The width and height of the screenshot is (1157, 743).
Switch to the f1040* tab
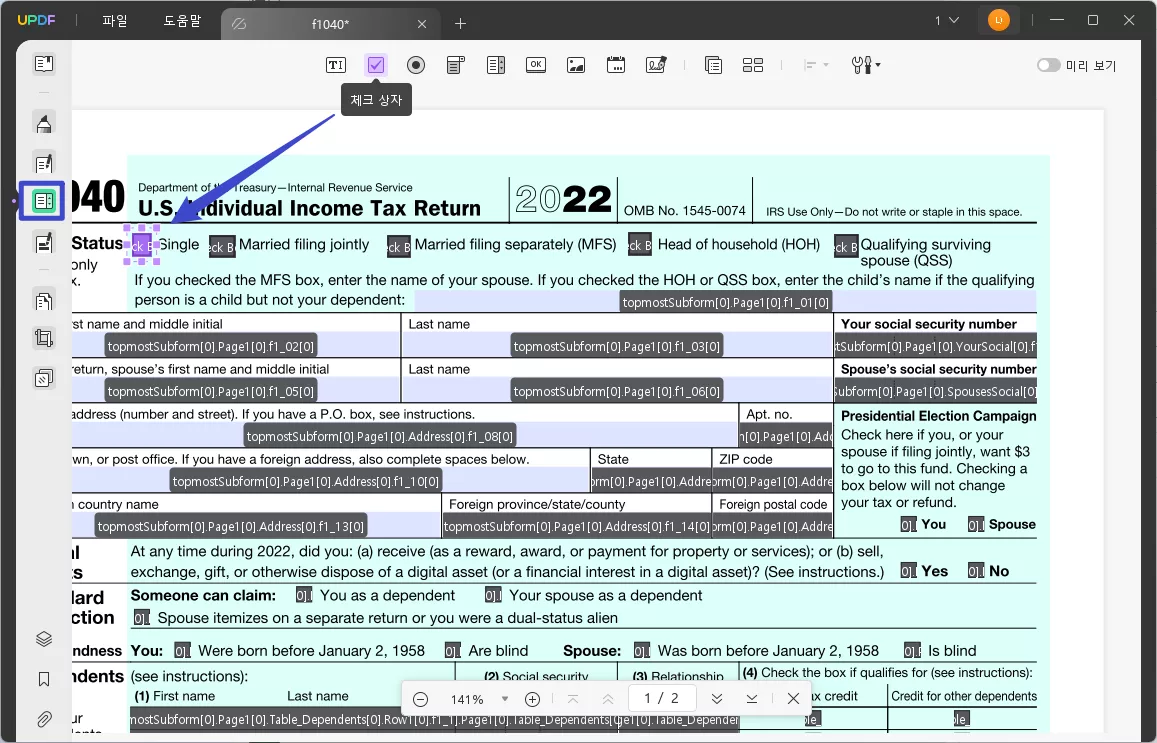click(x=329, y=24)
